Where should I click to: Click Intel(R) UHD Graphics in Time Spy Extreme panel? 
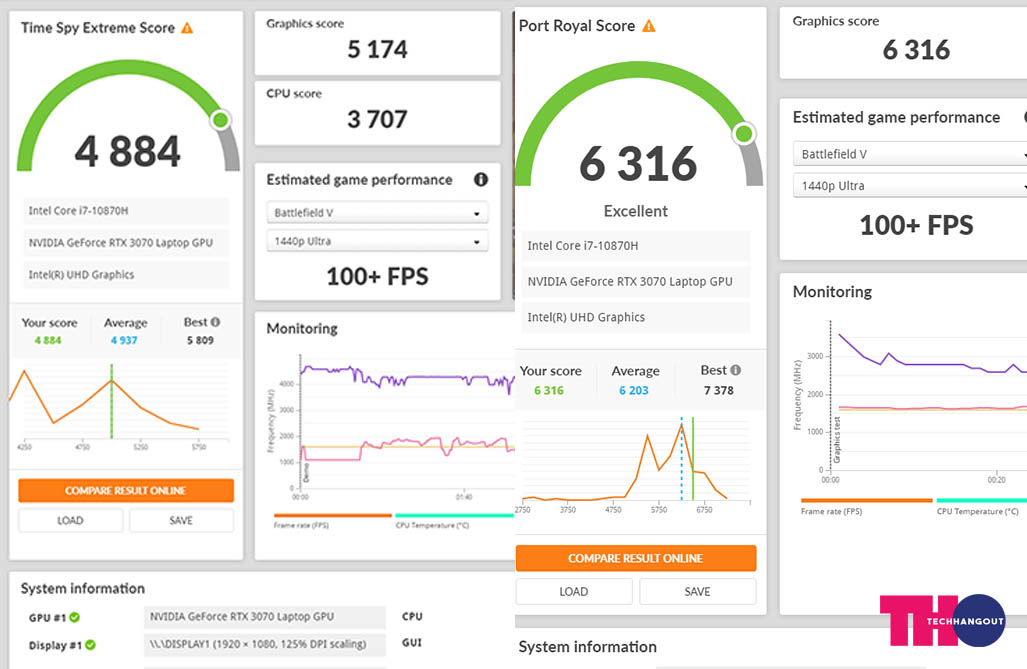point(126,275)
